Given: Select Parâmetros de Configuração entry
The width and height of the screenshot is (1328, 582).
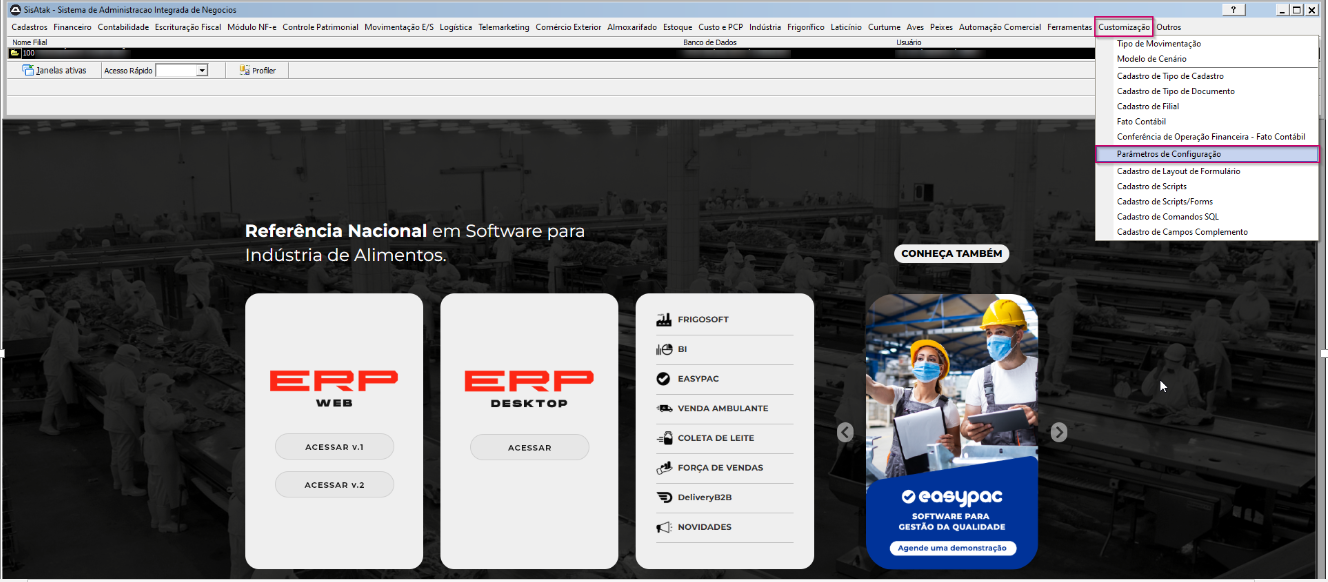Looking at the screenshot, I should point(1207,154).
